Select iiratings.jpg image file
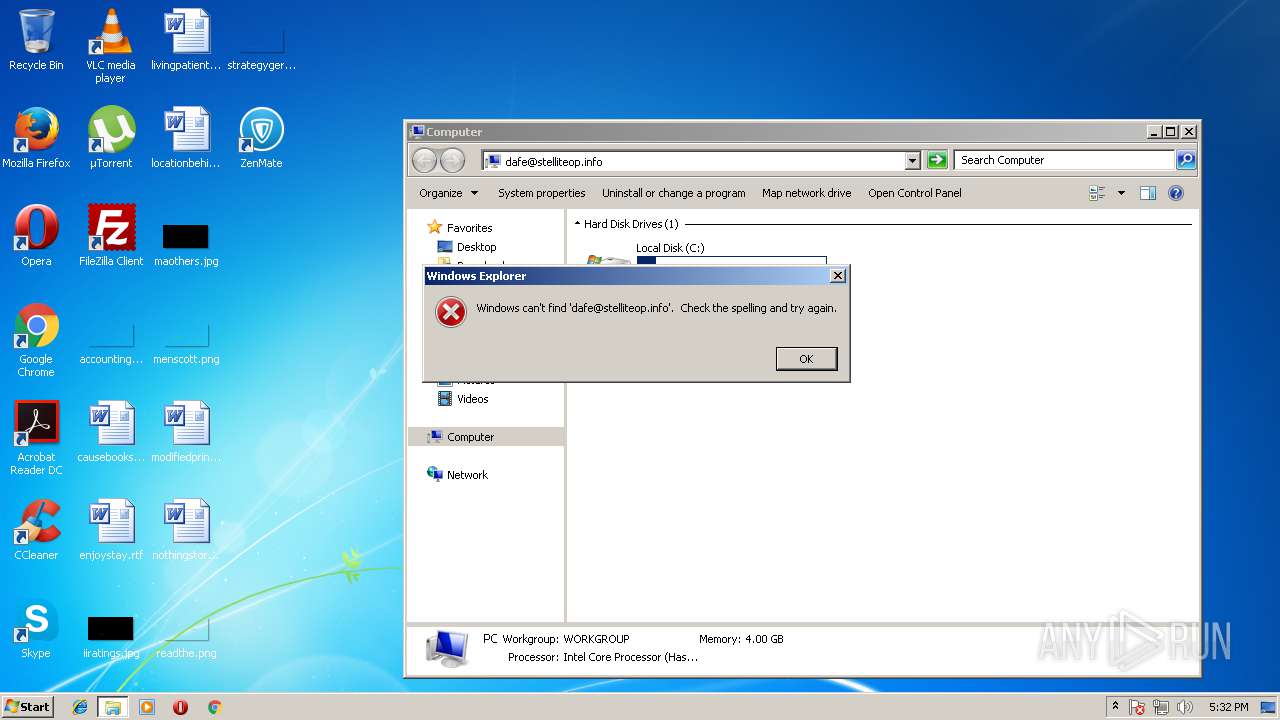 110,636
